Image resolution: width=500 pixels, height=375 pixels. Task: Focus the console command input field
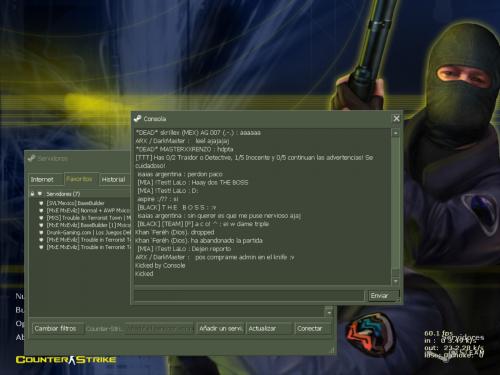coord(249,296)
